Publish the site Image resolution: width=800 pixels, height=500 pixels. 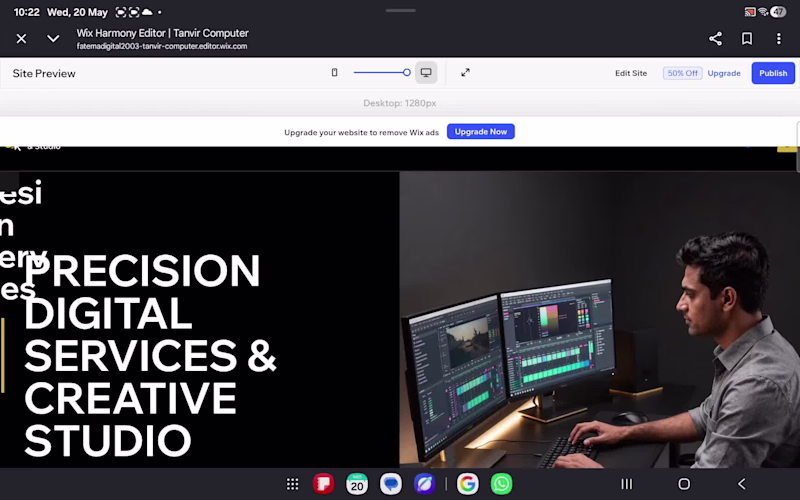coord(773,73)
